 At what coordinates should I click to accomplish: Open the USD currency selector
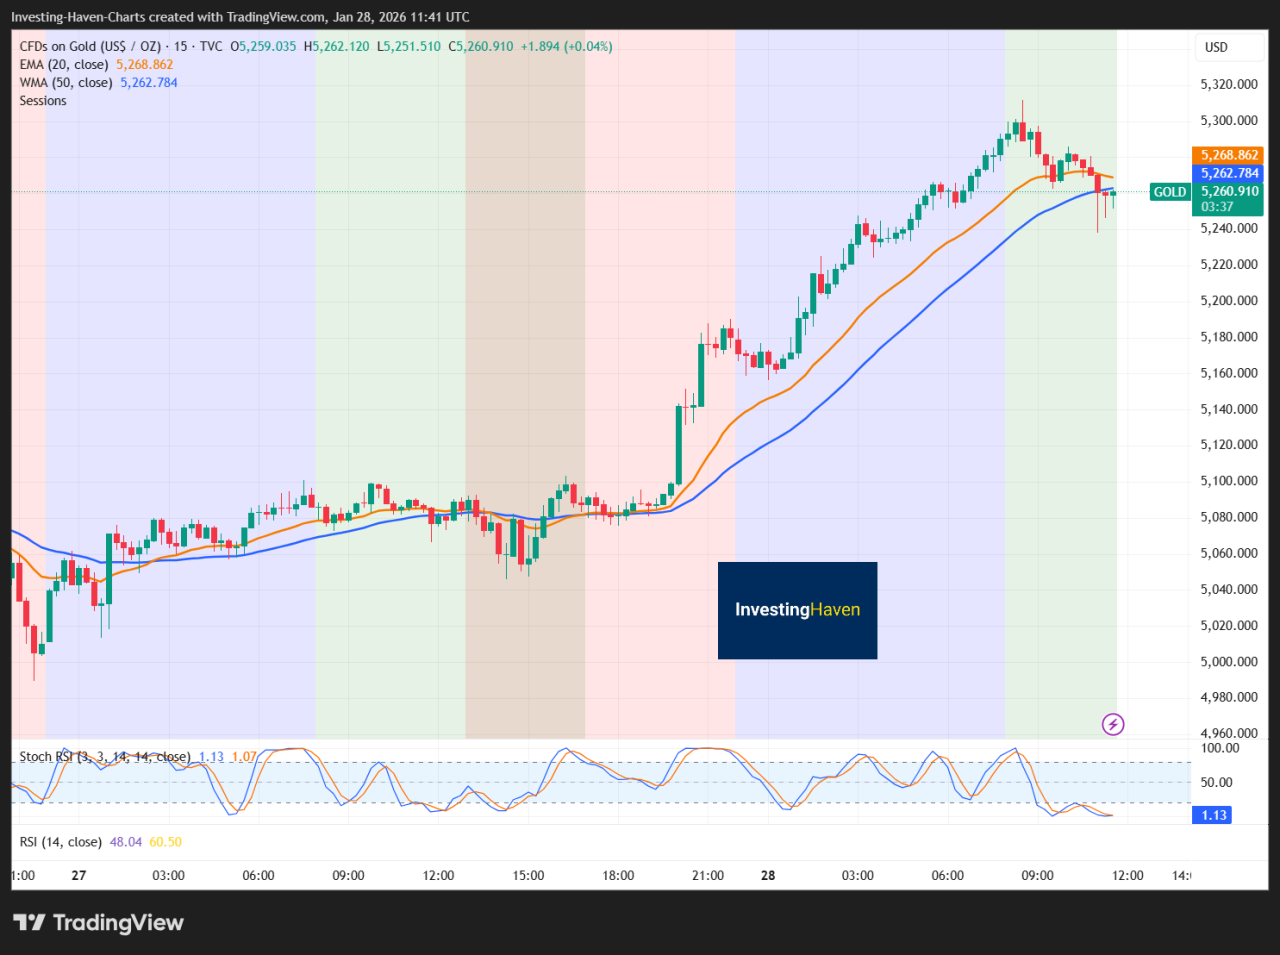coord(1229,46)
